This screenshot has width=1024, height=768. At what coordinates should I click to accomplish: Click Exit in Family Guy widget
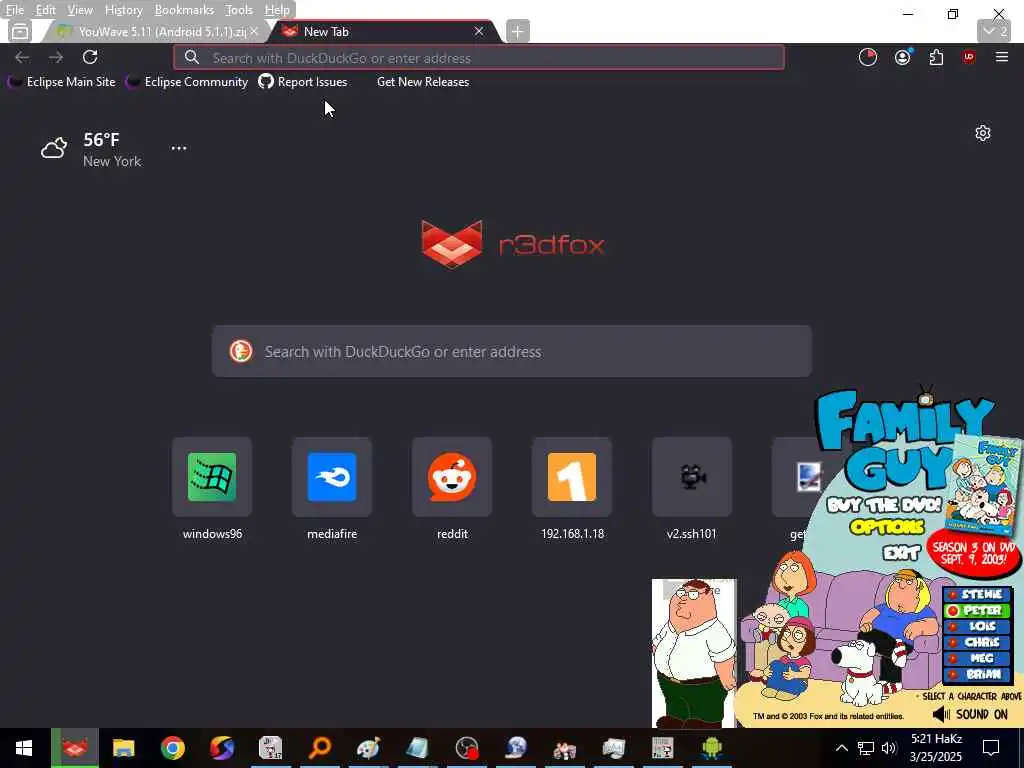(x=901, y=553)
